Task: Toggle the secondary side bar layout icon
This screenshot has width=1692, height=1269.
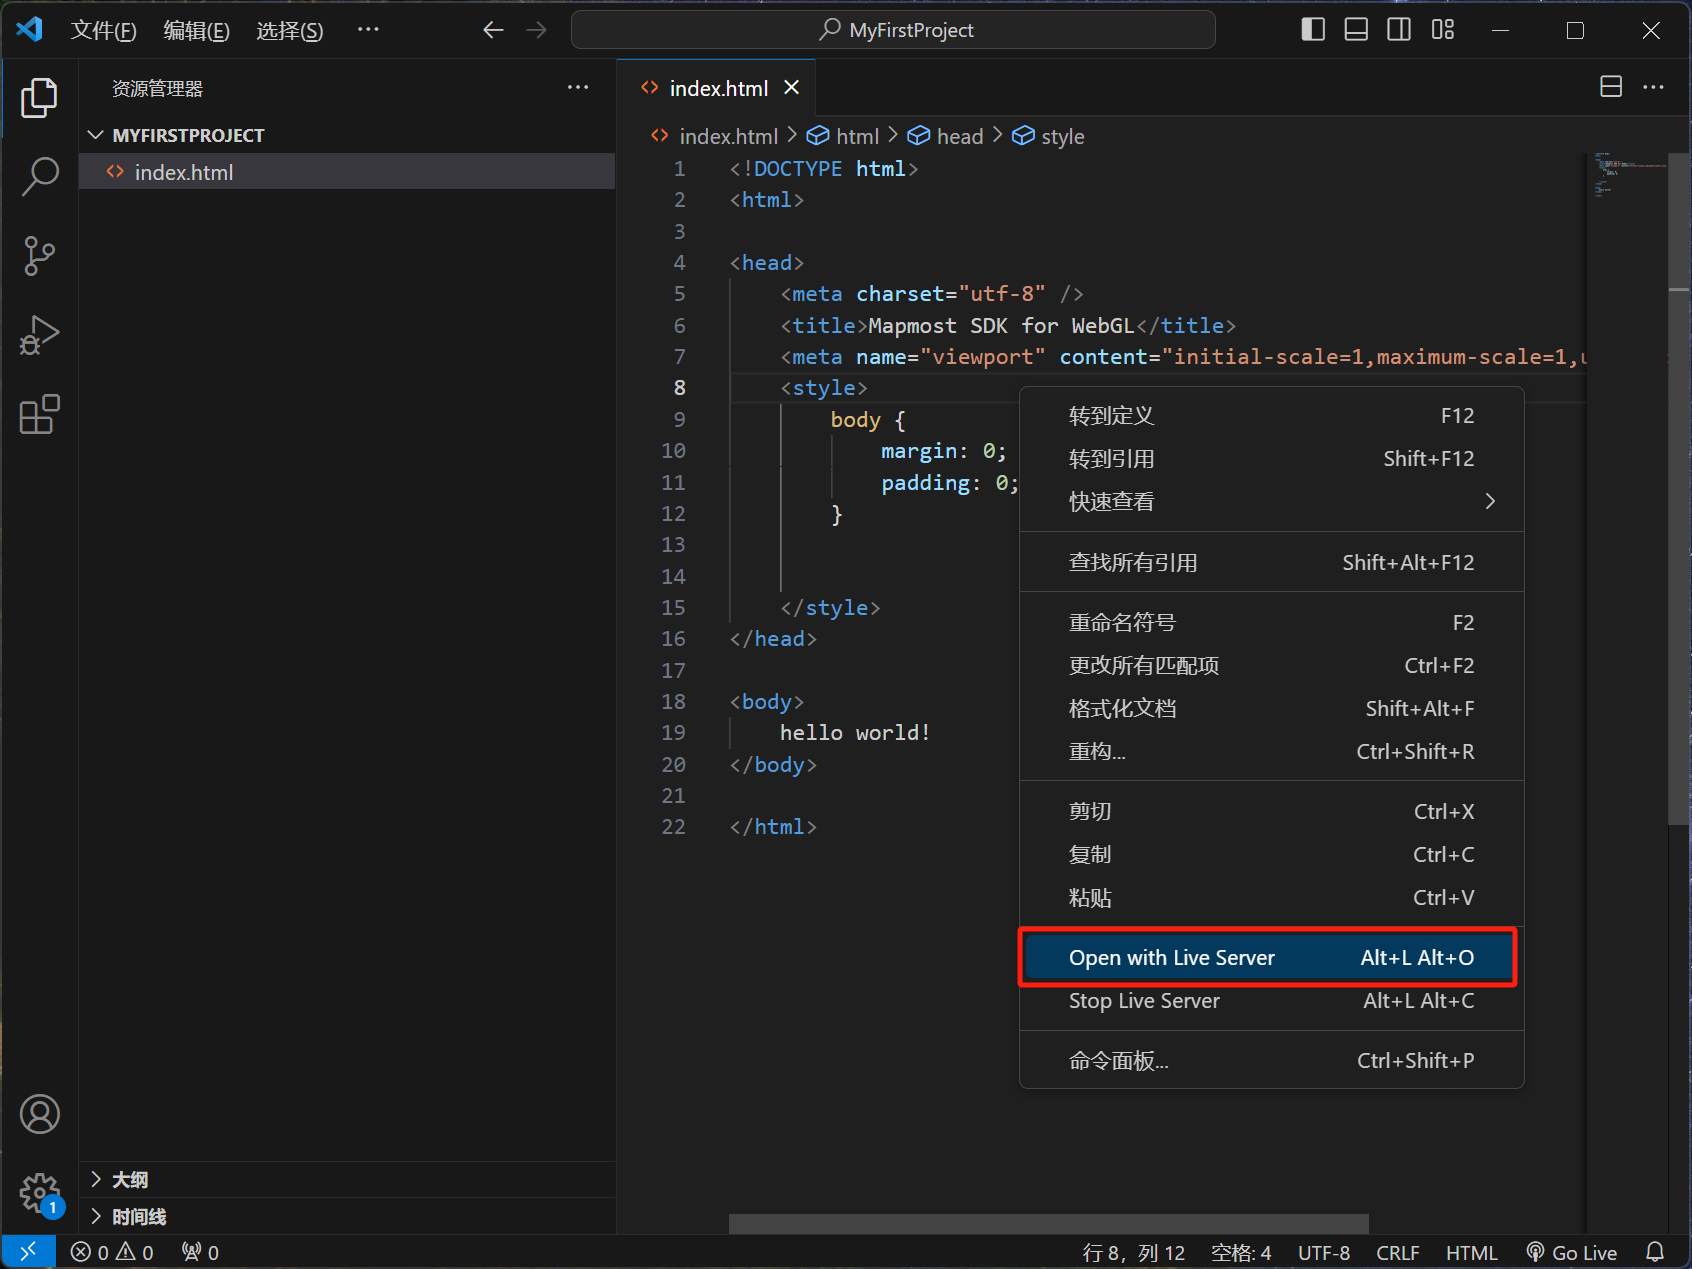Action: 1399,30
